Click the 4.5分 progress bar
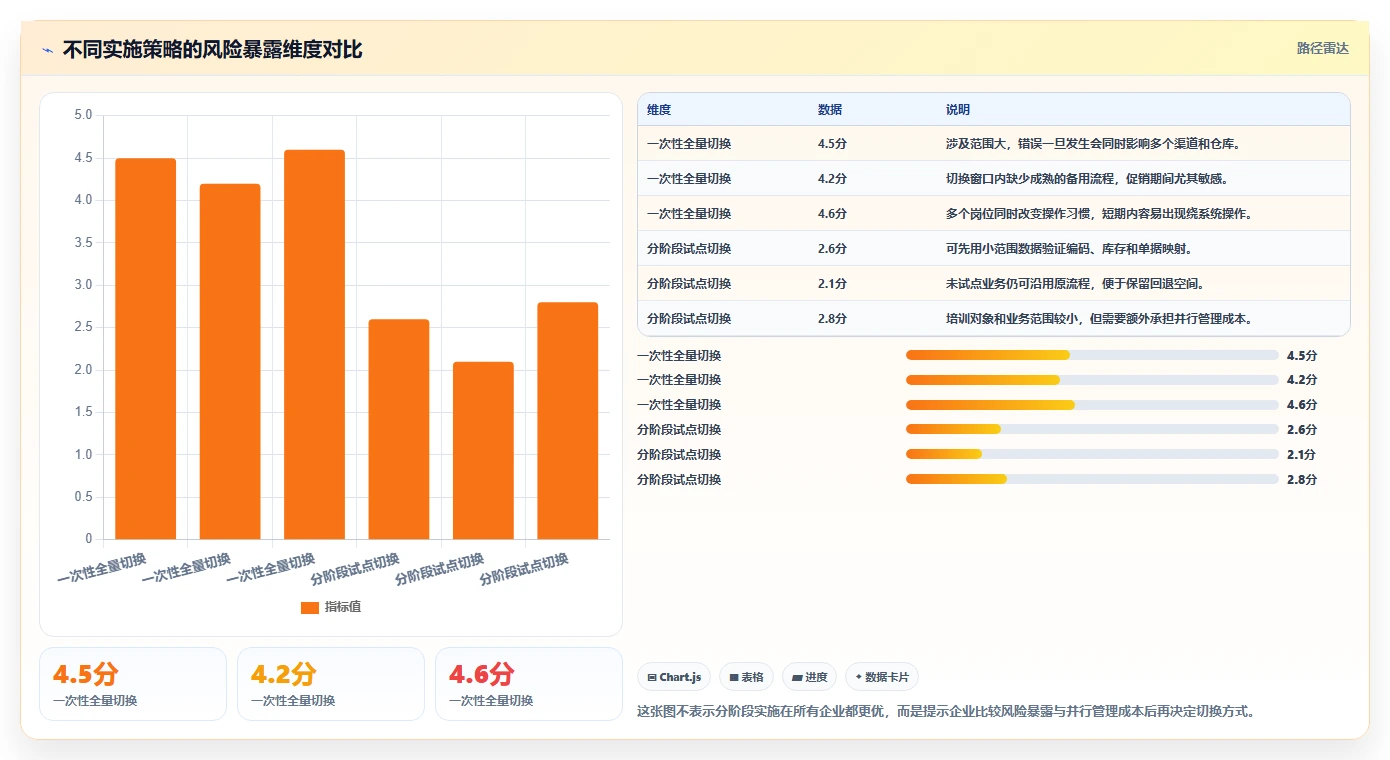 (x=1092, y=355)
